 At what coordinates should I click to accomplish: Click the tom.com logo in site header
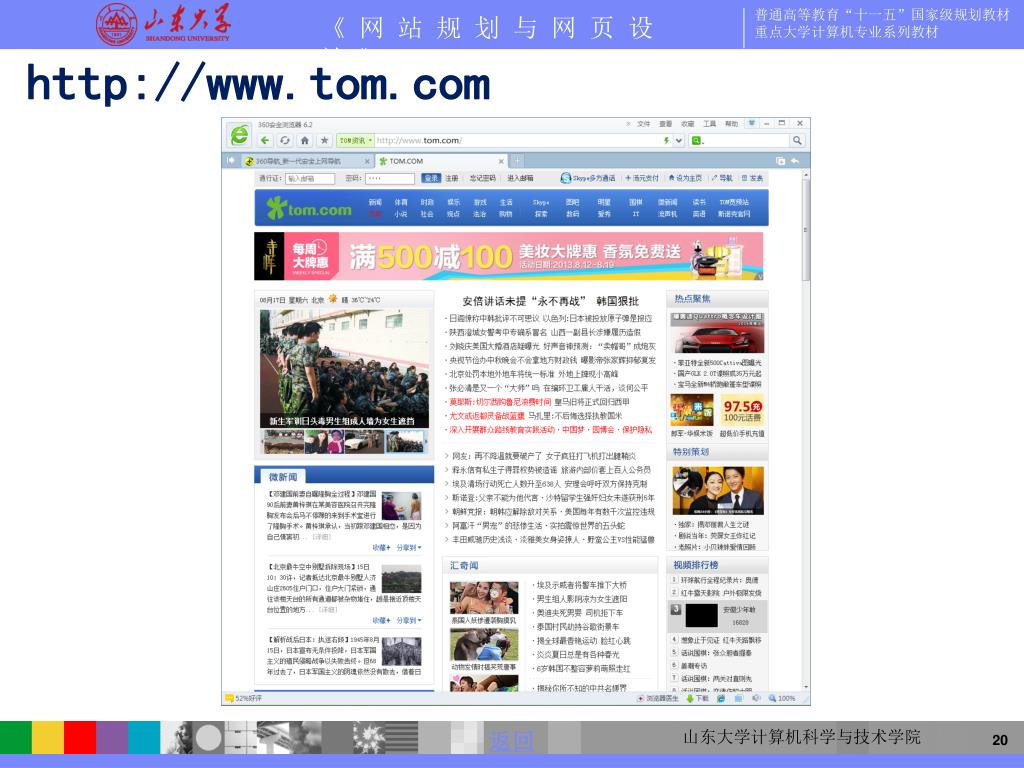309,208
